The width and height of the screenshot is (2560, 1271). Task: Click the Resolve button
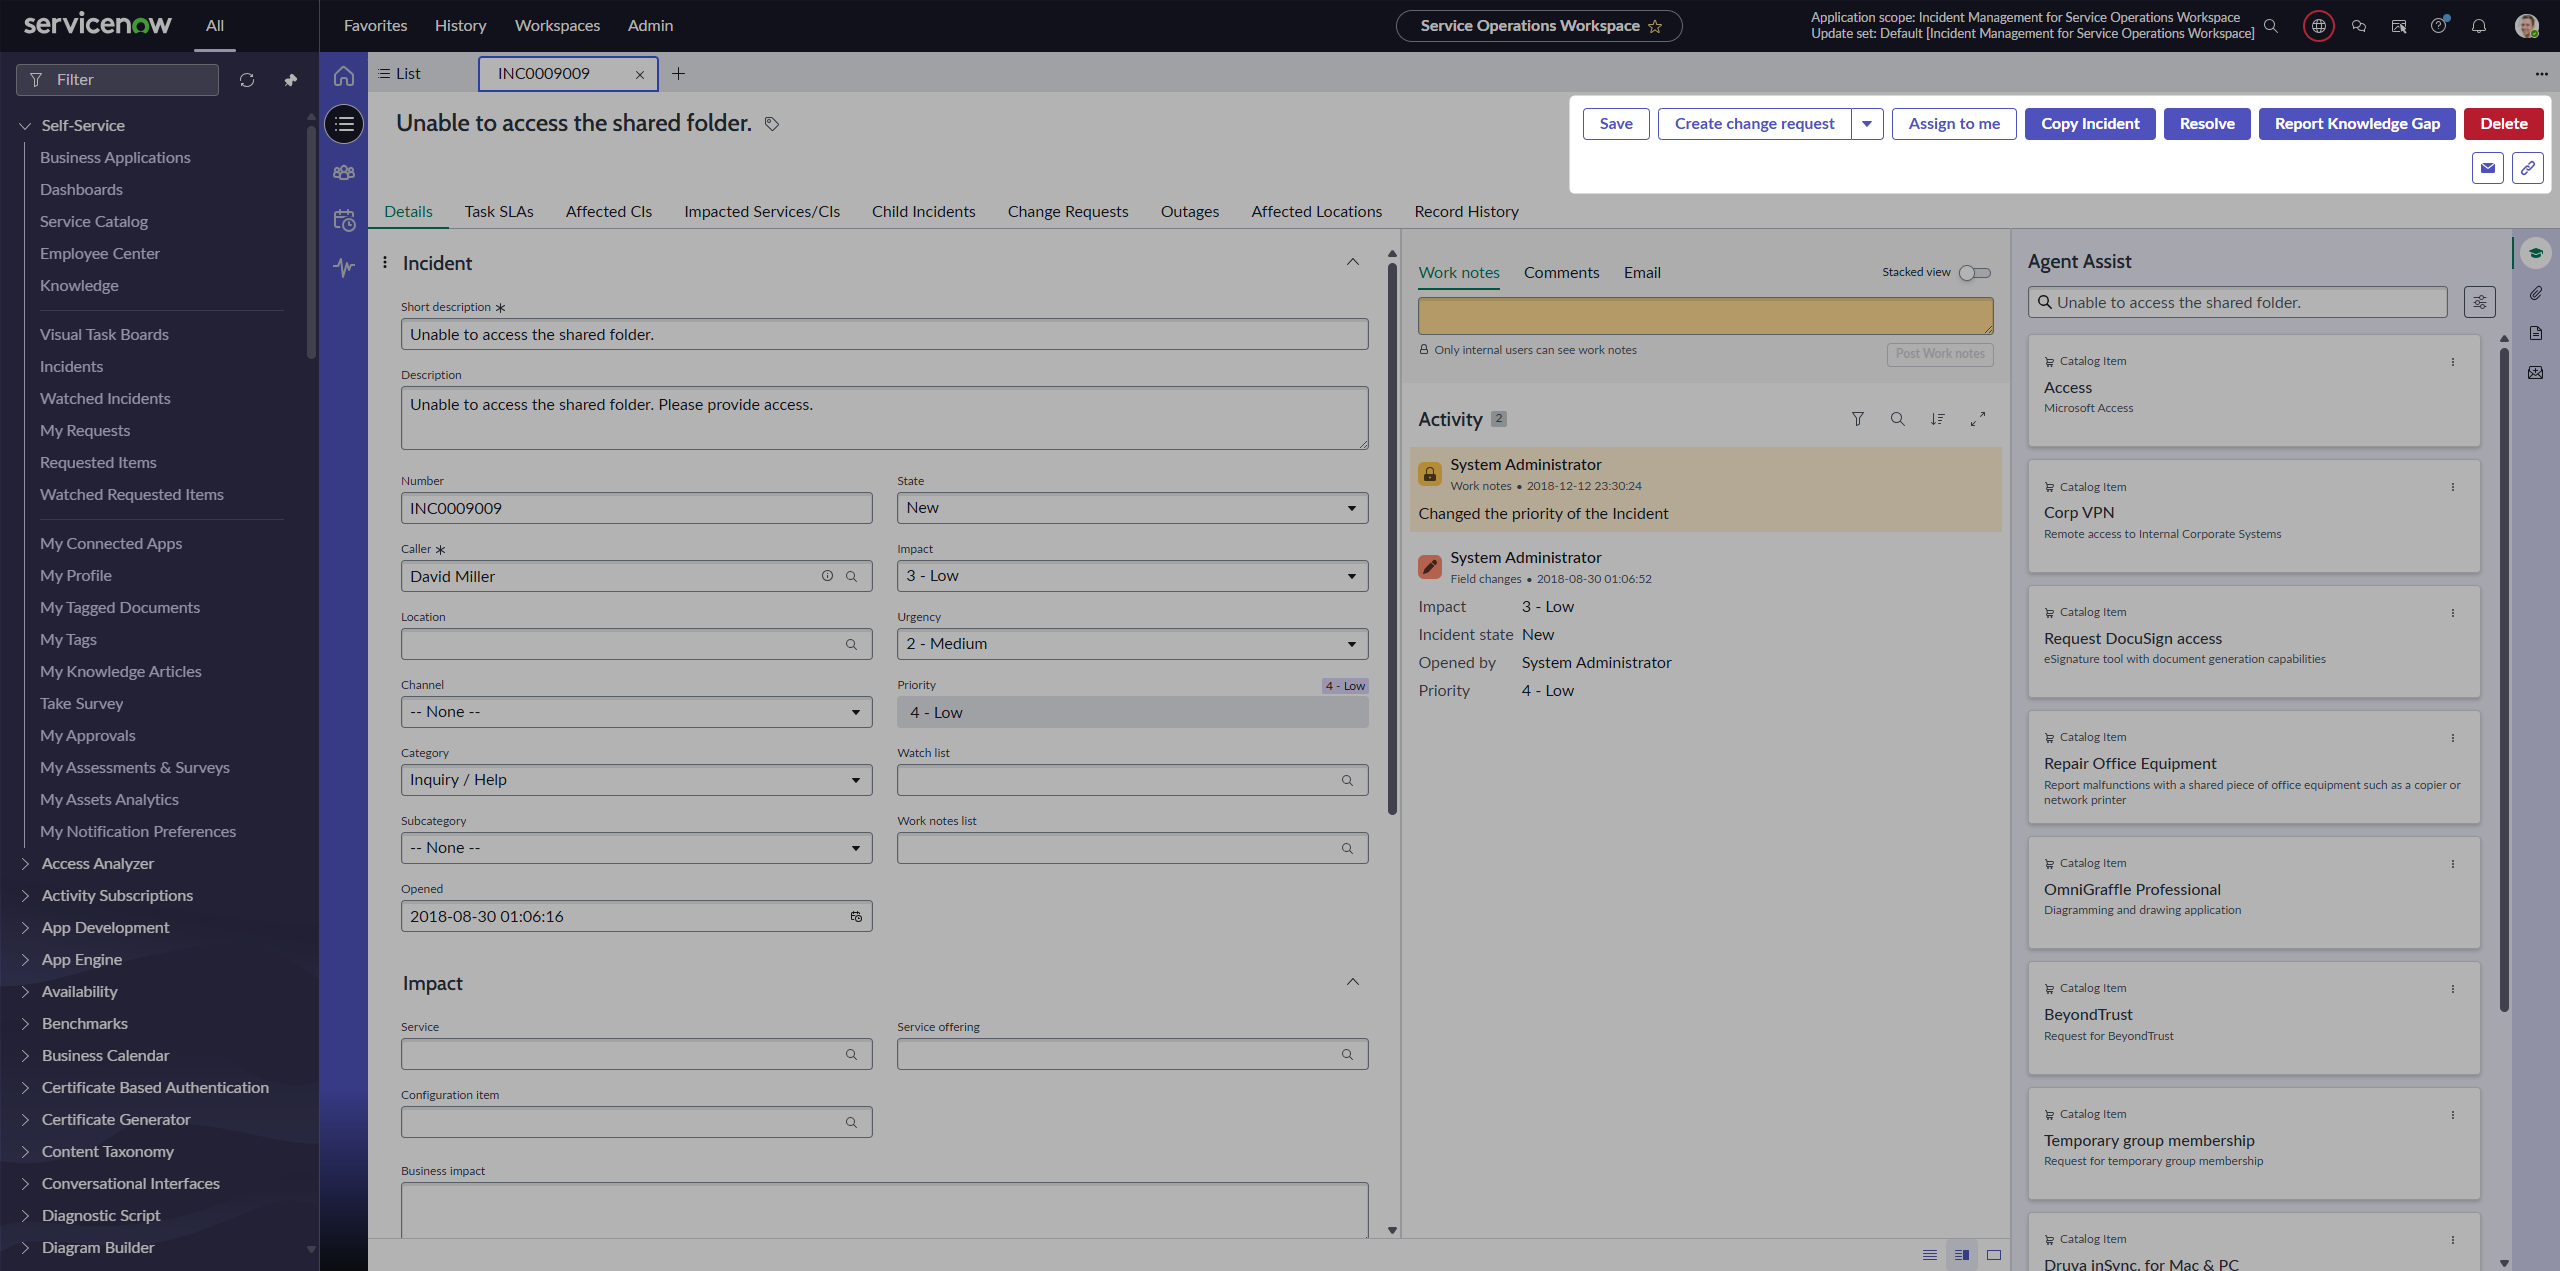[x=2206, y=124]
